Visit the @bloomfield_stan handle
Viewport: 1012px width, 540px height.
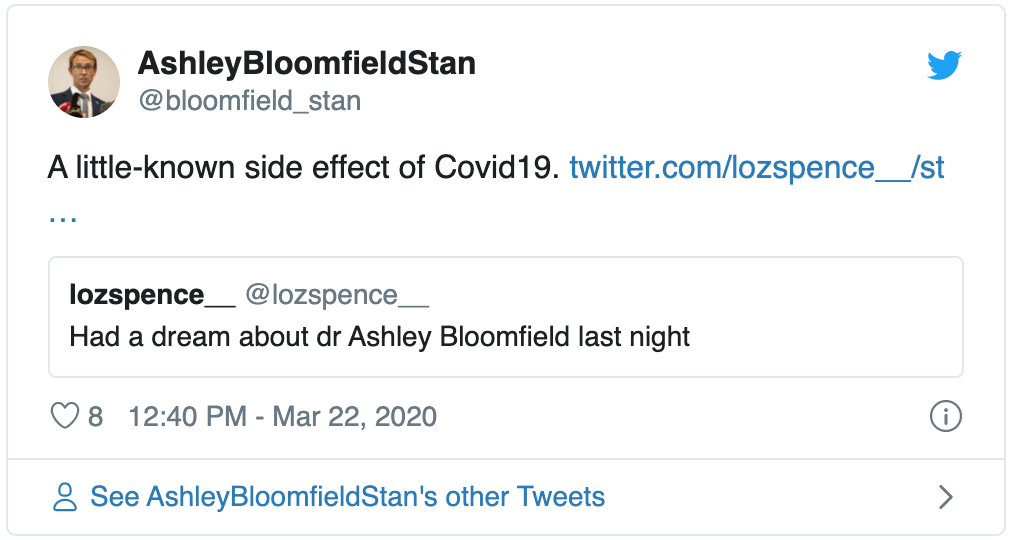250,101
